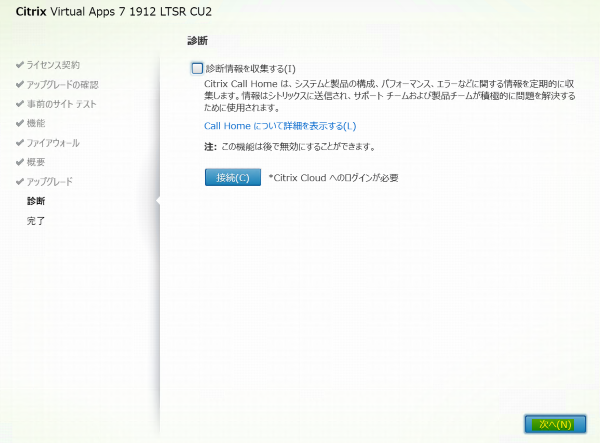The height and width of the screenshot is (443, 600).
Task: Click the checkmark icon beside ライセンス契約
Action: coord(20,65)
